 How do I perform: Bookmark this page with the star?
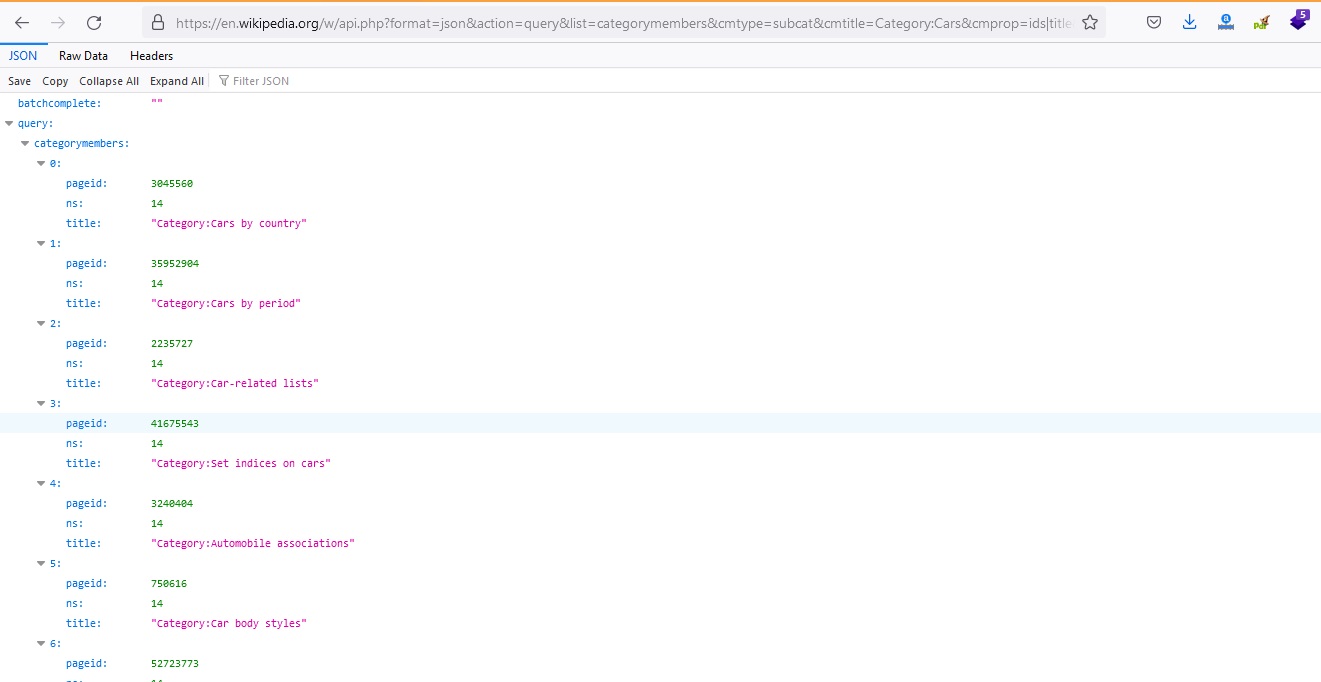coord(1090,22)
